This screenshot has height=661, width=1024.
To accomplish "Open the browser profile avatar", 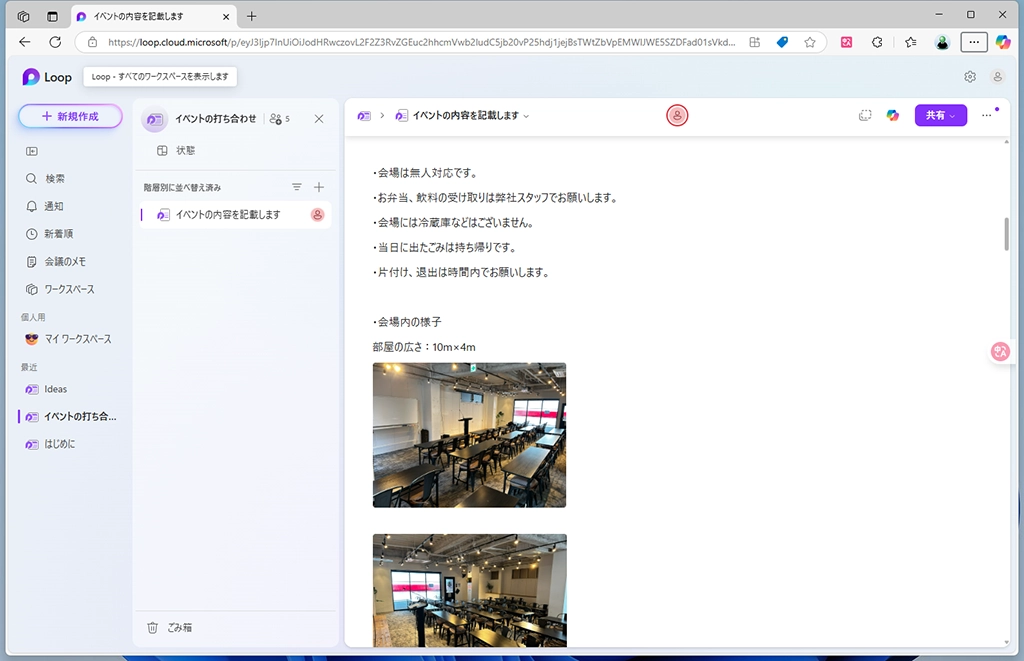I will (942, 42).
